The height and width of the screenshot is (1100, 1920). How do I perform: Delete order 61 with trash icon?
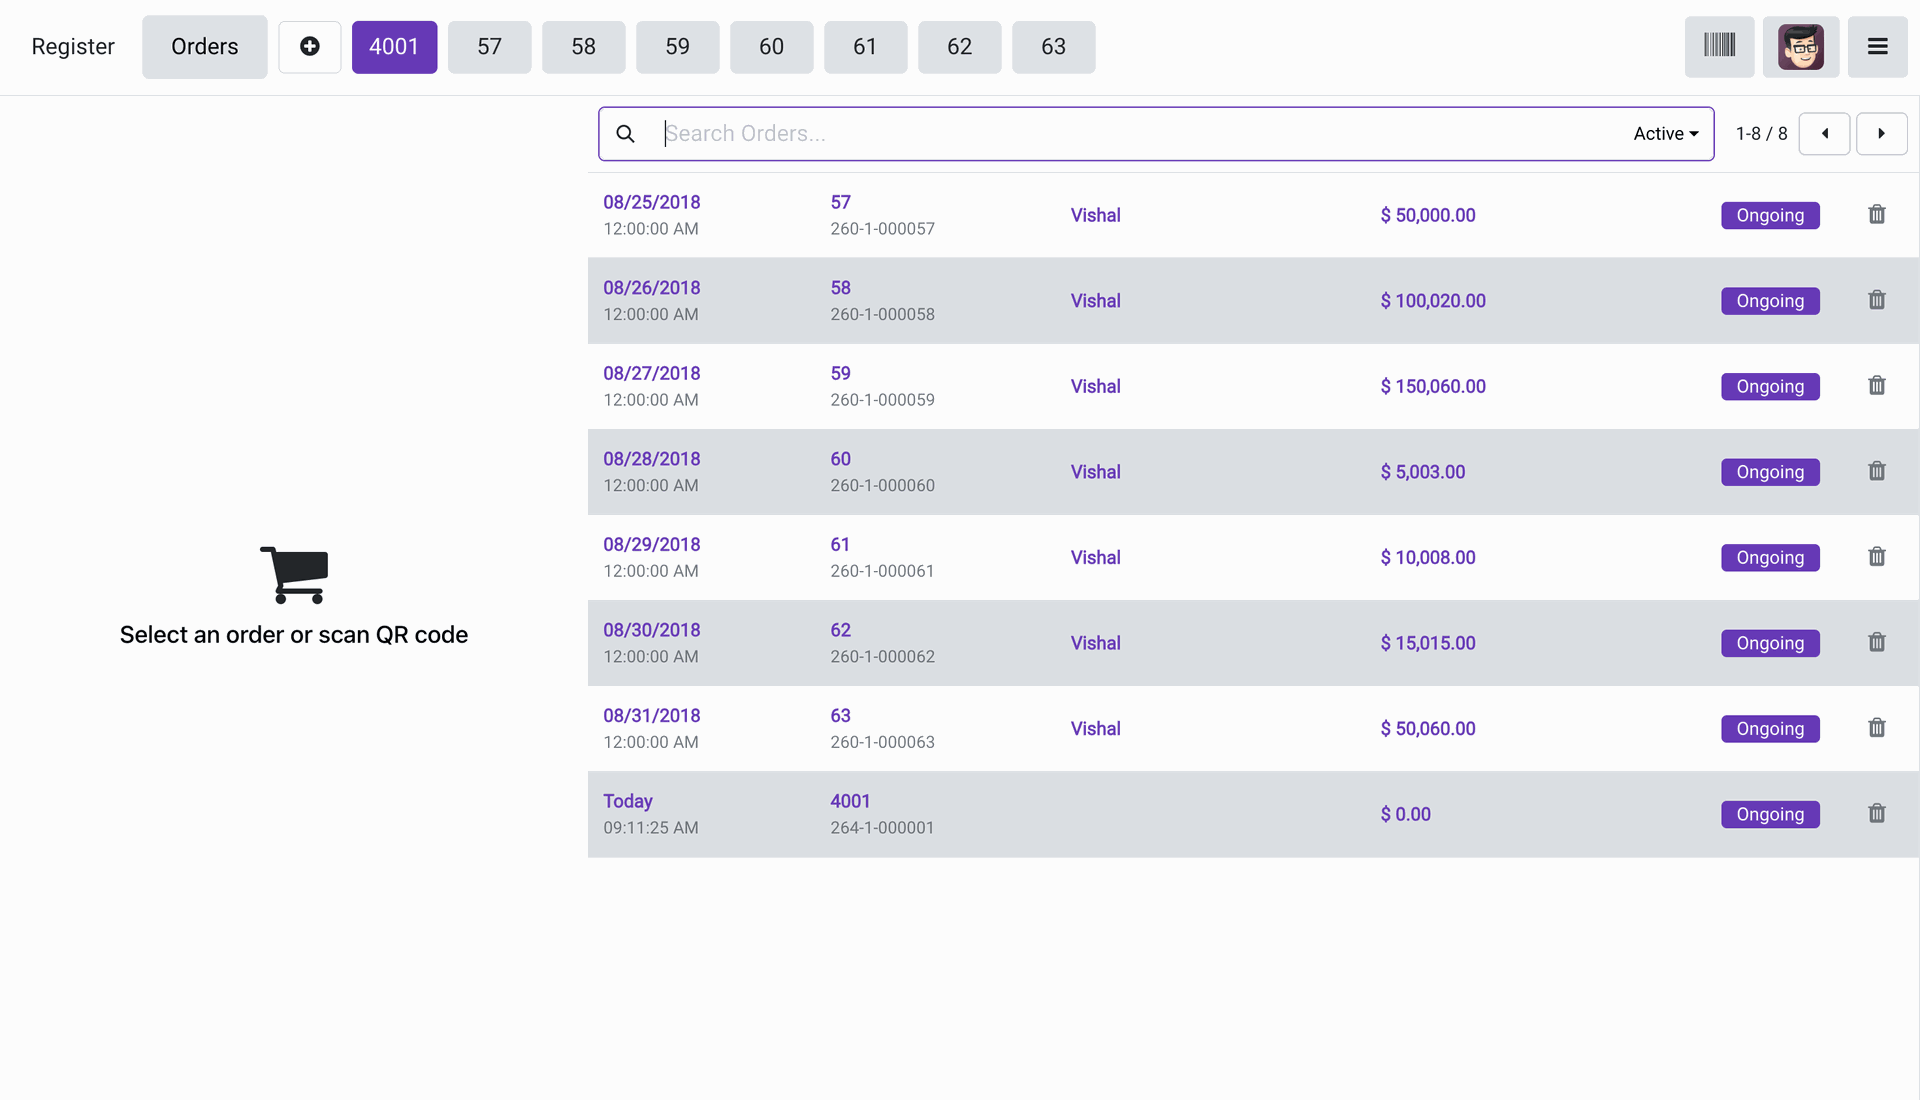click(x=1877, y=557)
